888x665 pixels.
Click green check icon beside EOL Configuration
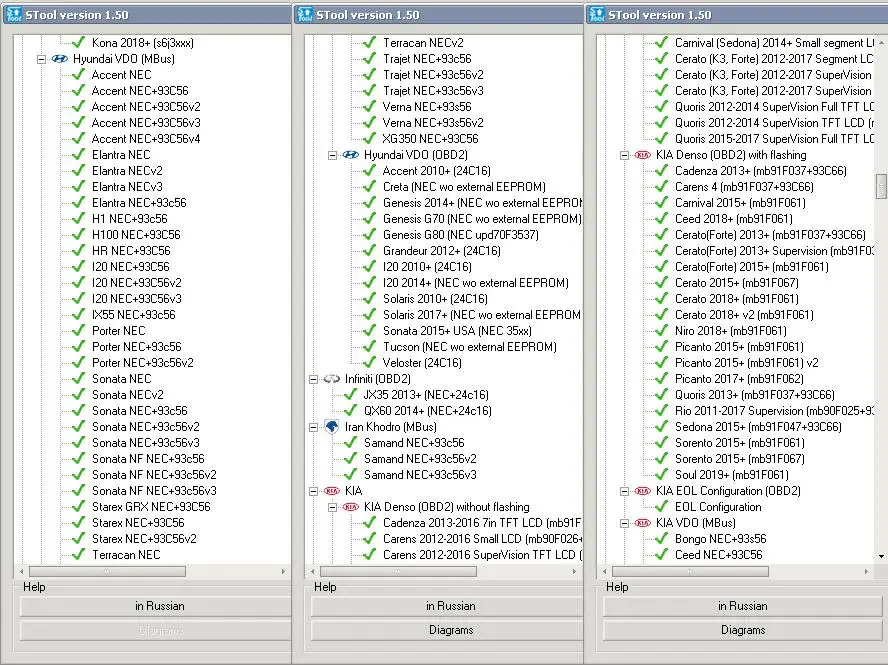(x=661, y=507)
